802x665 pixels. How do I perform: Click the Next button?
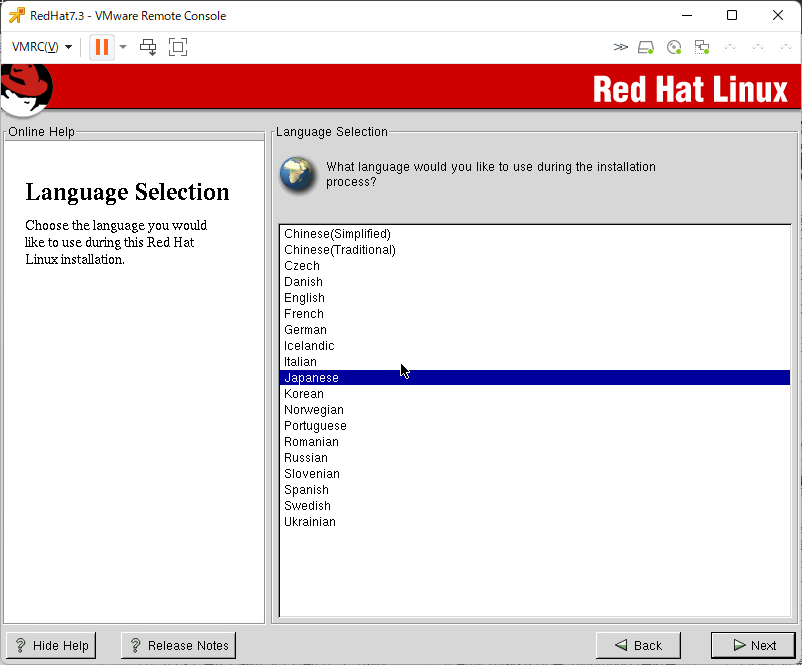pyautogui.click(x=753, y=646)
